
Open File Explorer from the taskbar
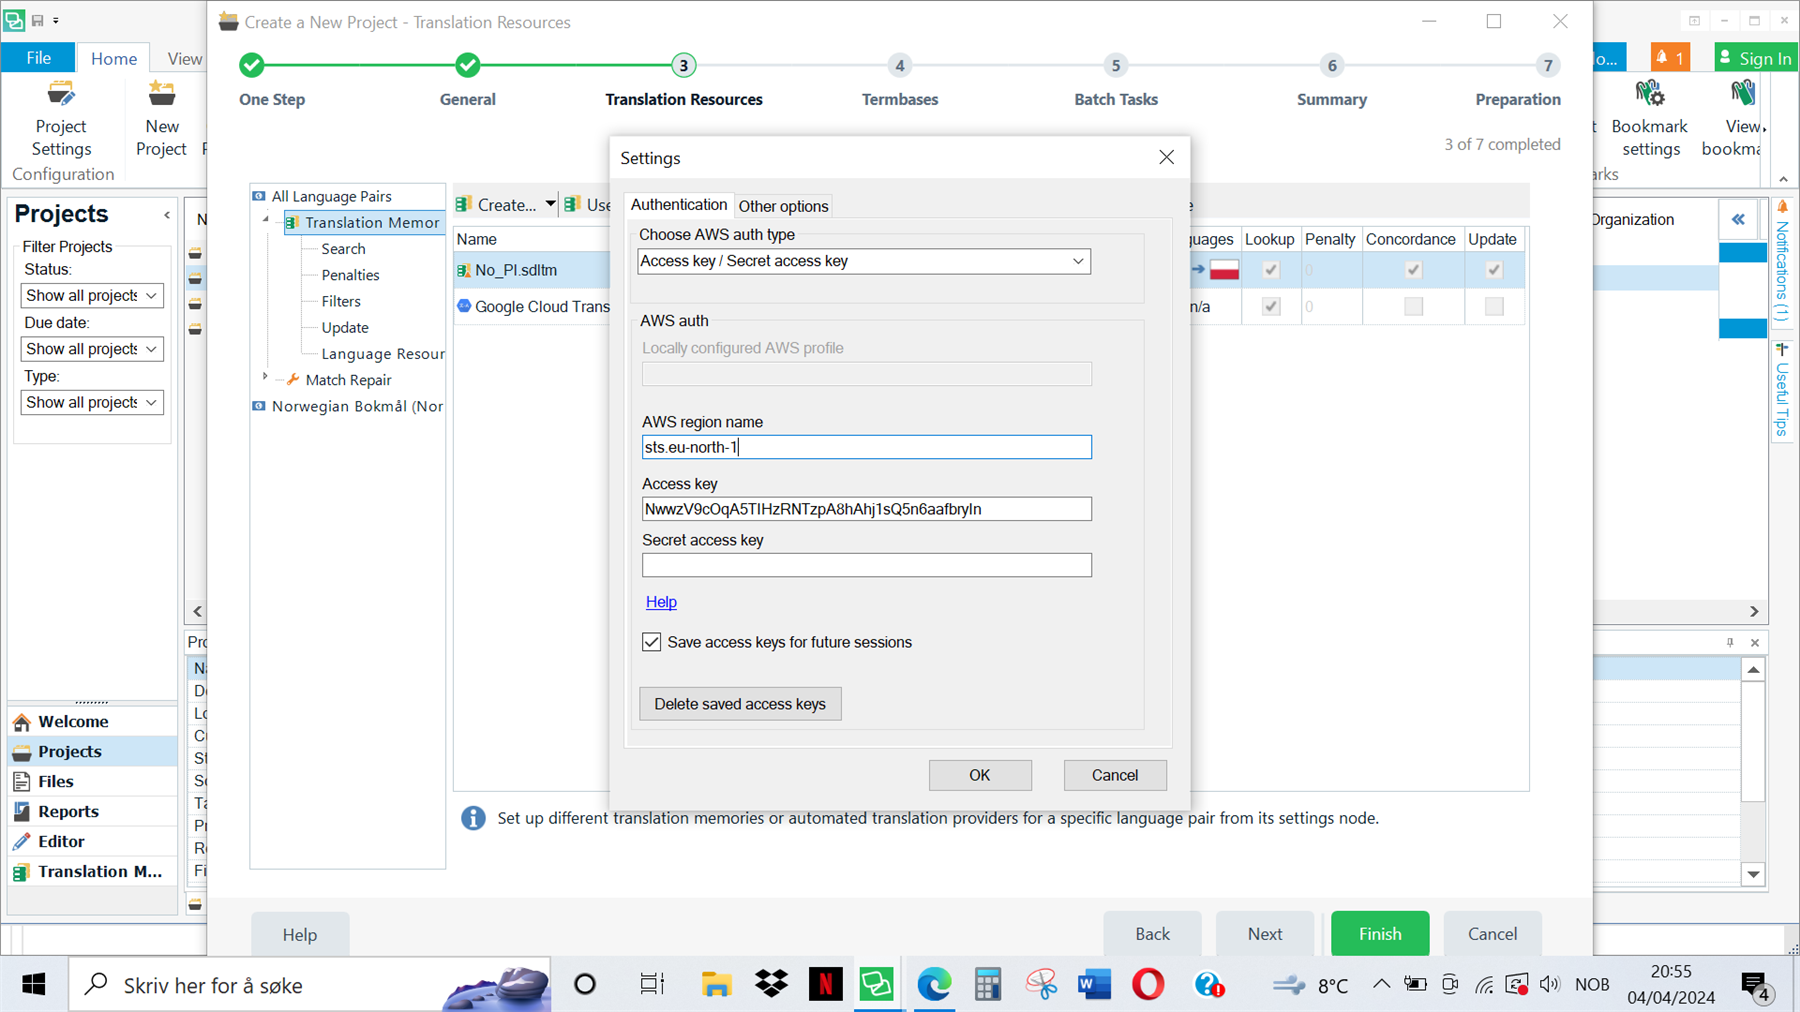tap(716, 985)
